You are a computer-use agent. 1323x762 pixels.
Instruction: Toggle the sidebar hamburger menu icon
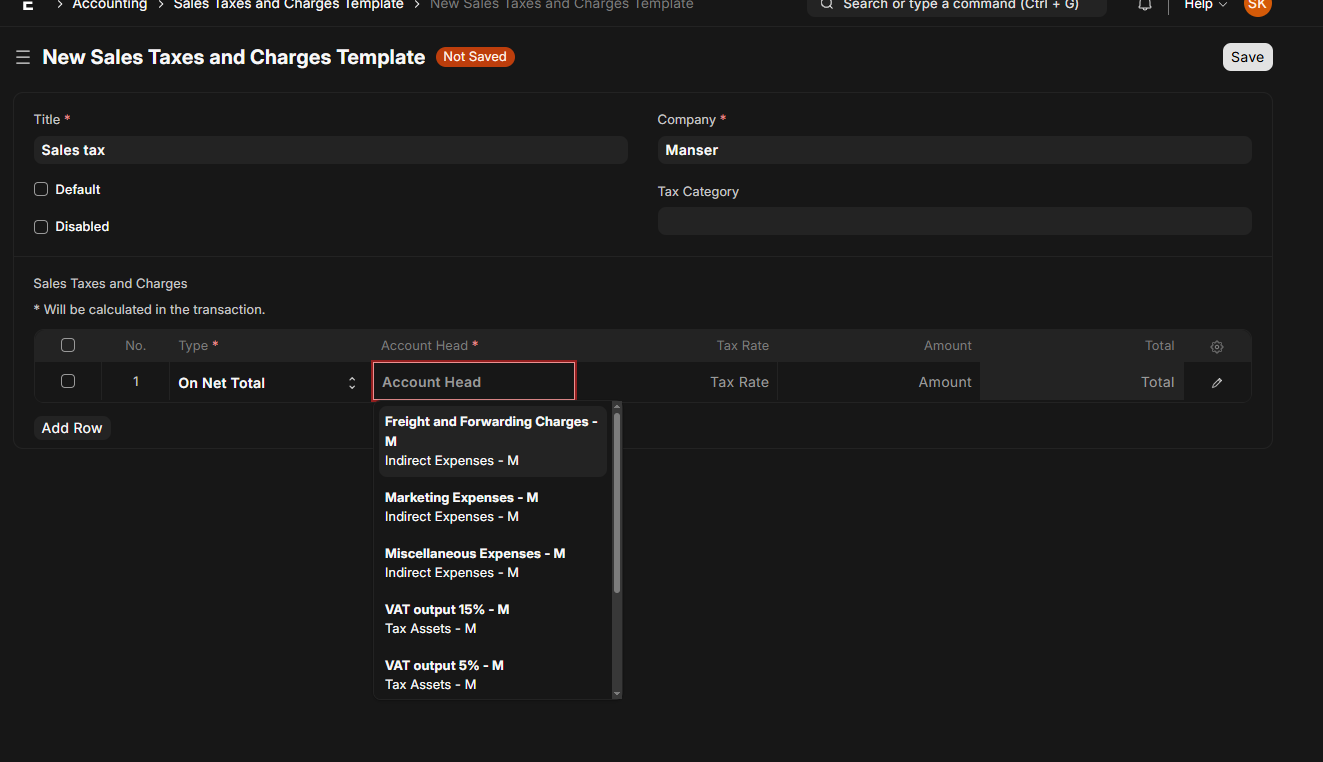(x=23, y=58)
